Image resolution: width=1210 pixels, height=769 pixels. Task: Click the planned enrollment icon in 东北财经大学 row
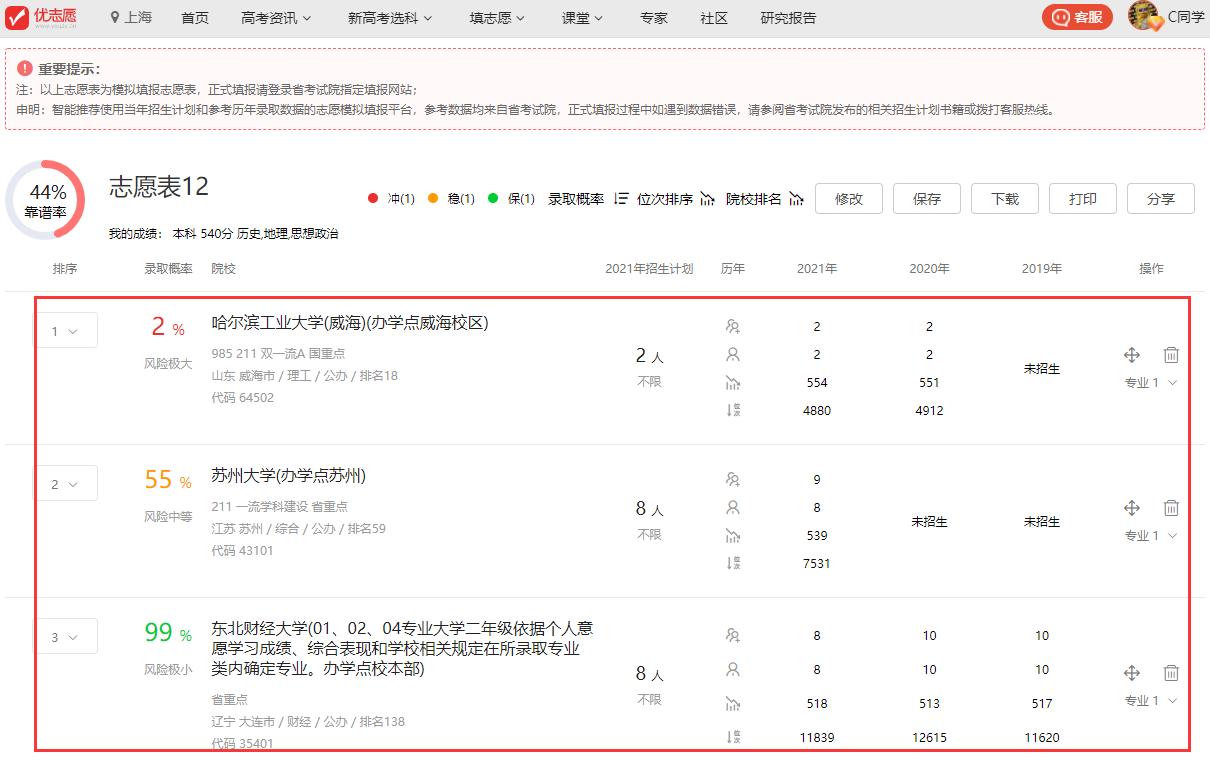[x=733, y=635]
